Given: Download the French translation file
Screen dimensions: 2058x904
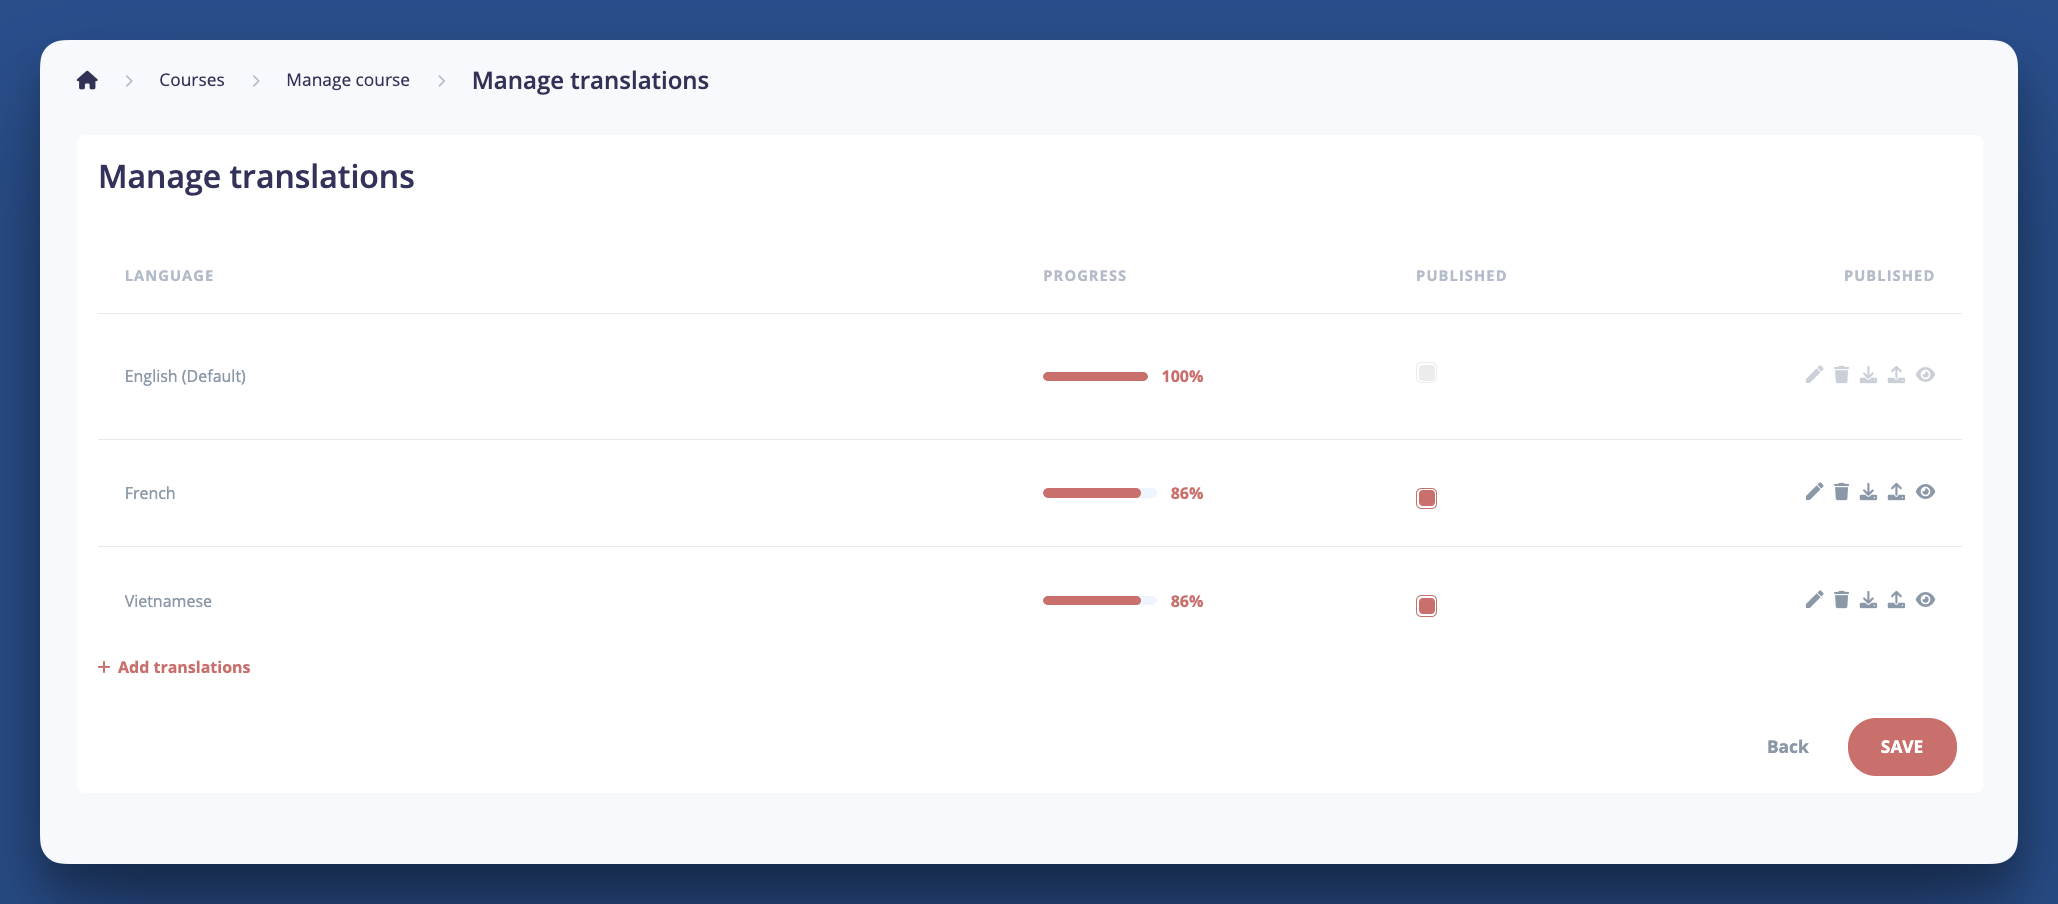Looking at the screenshot, I should tap(1868, 492).
